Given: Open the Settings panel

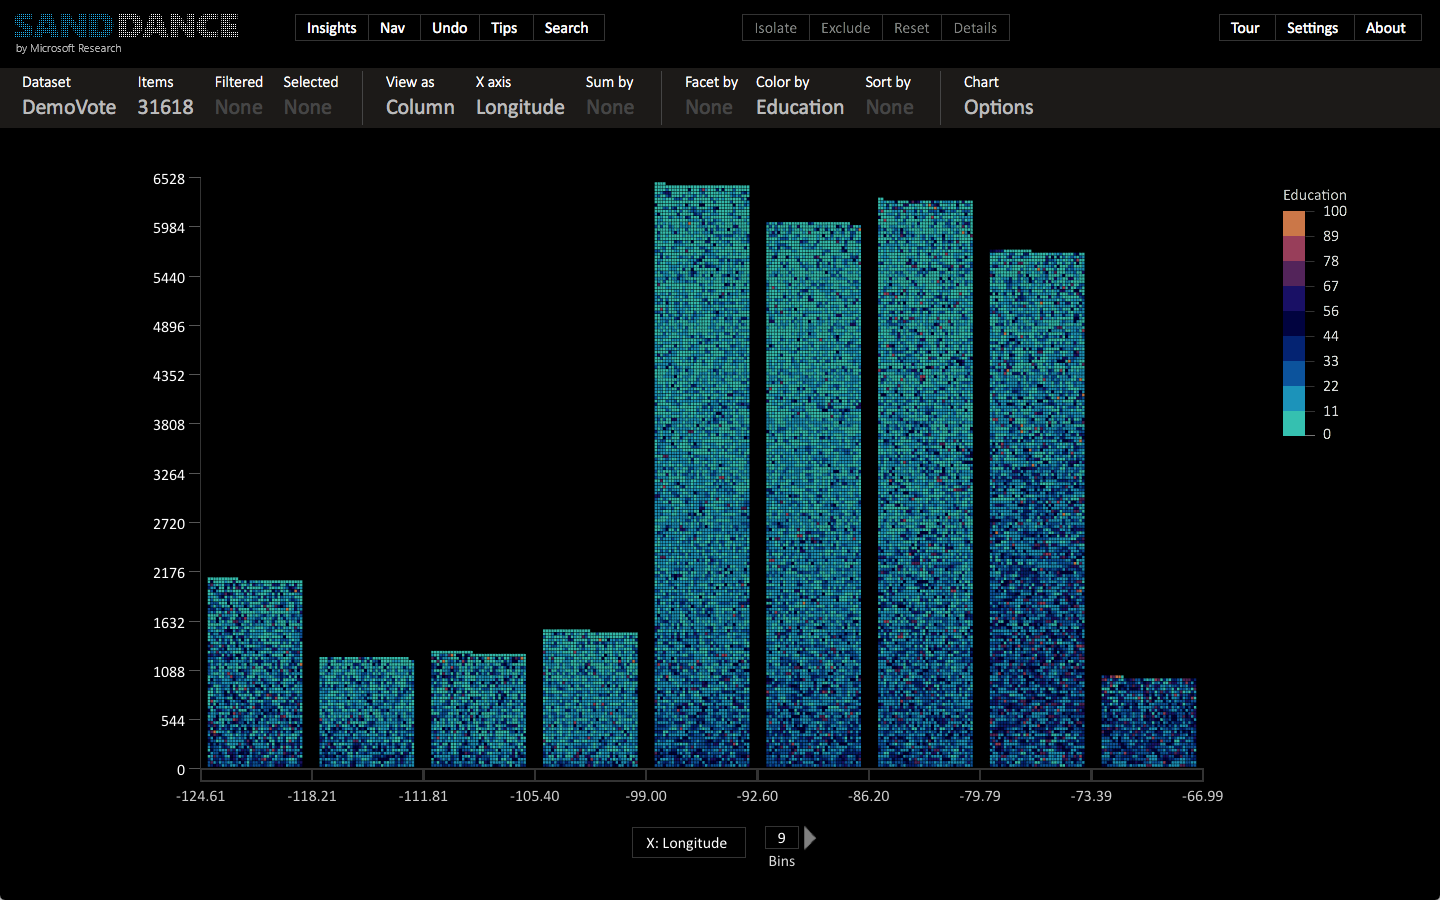Looking at the screenshot, I should coord(1312,28).
